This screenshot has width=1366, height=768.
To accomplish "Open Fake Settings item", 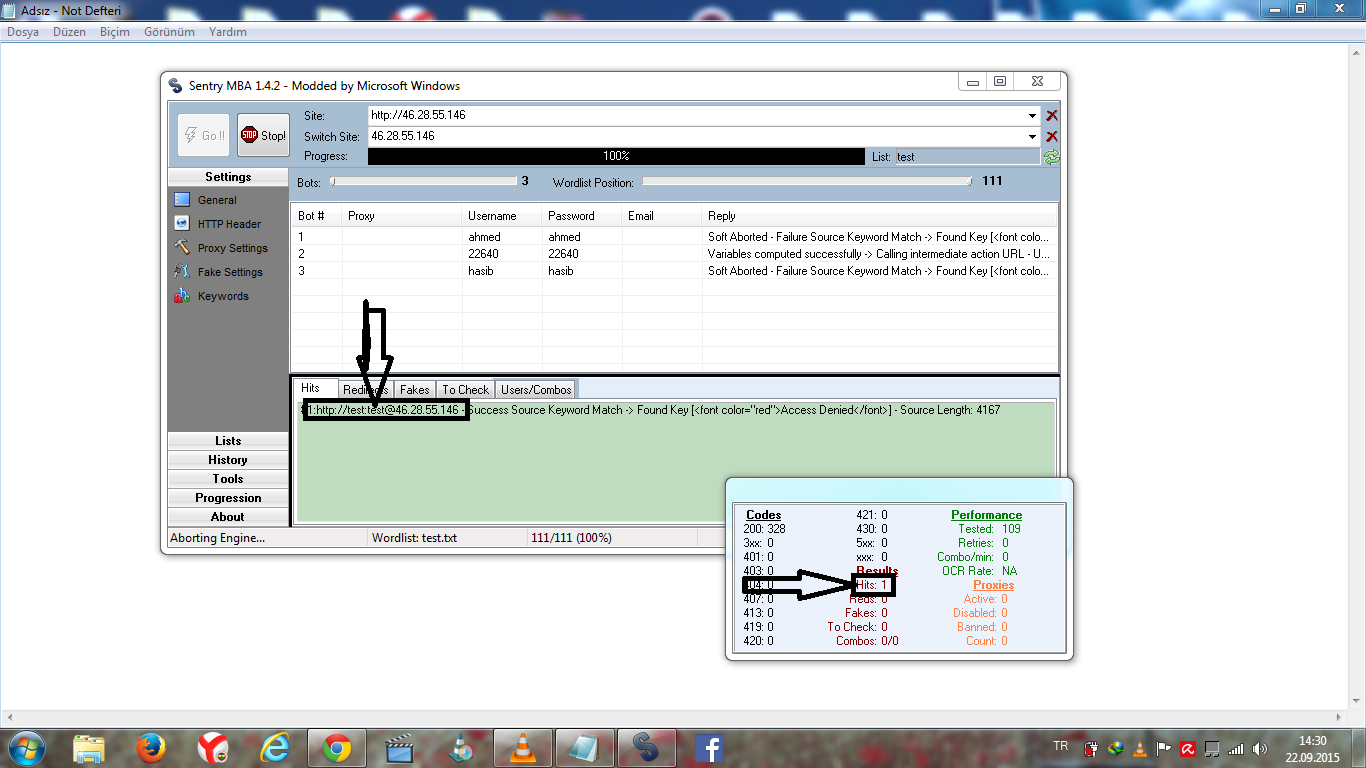I will pos(229,272).
